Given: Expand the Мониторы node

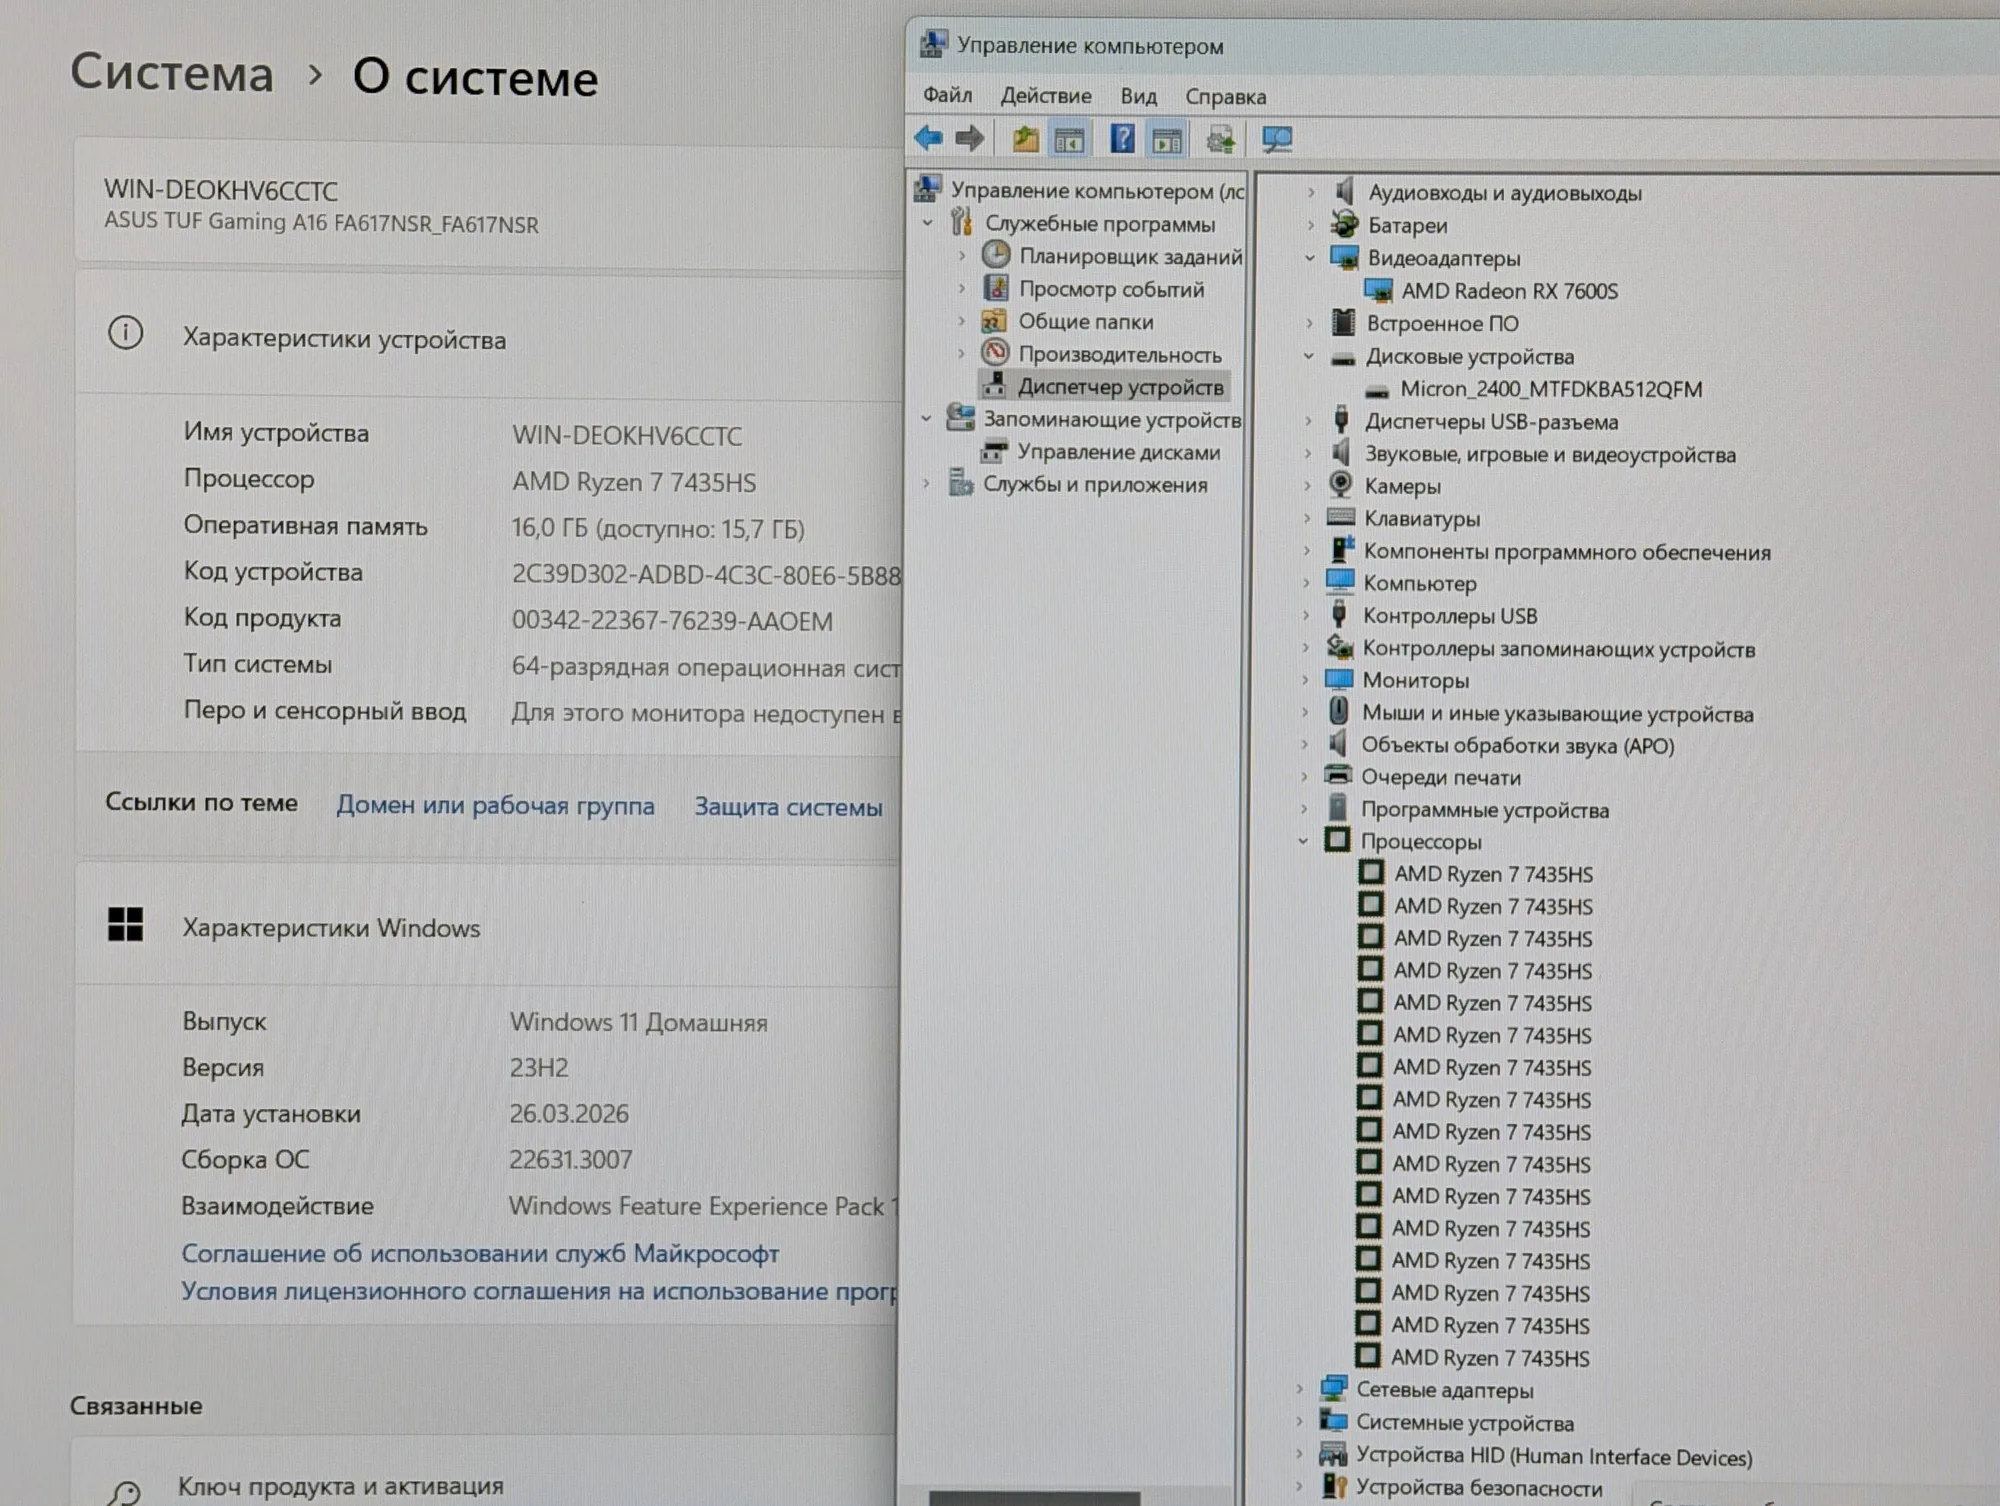Looking at the screenshot, I should point(1305,680).
